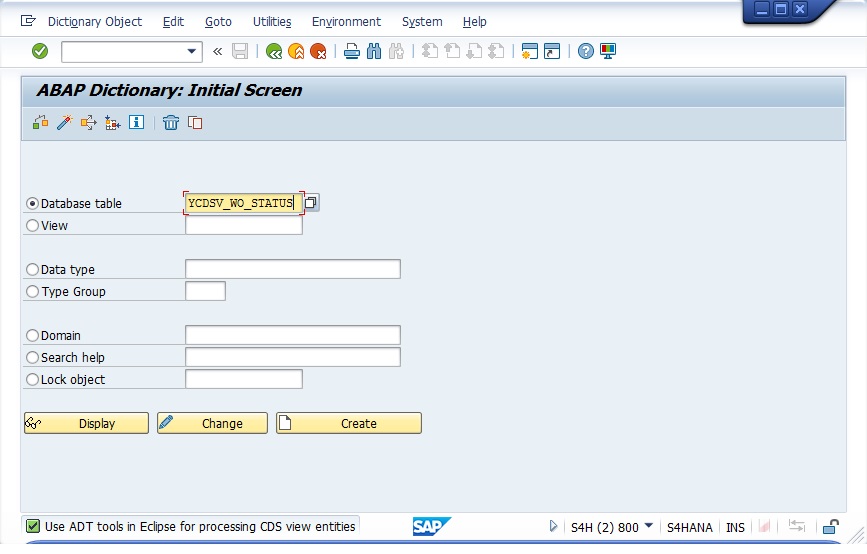
Task: Click the Display button
Action: 86,424
